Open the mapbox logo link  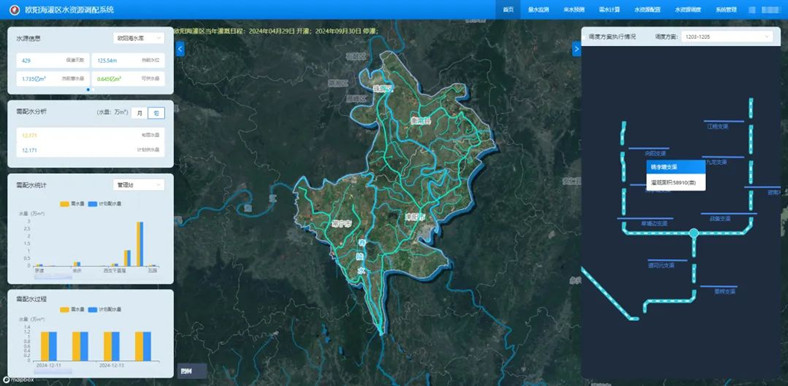(18, 380)
